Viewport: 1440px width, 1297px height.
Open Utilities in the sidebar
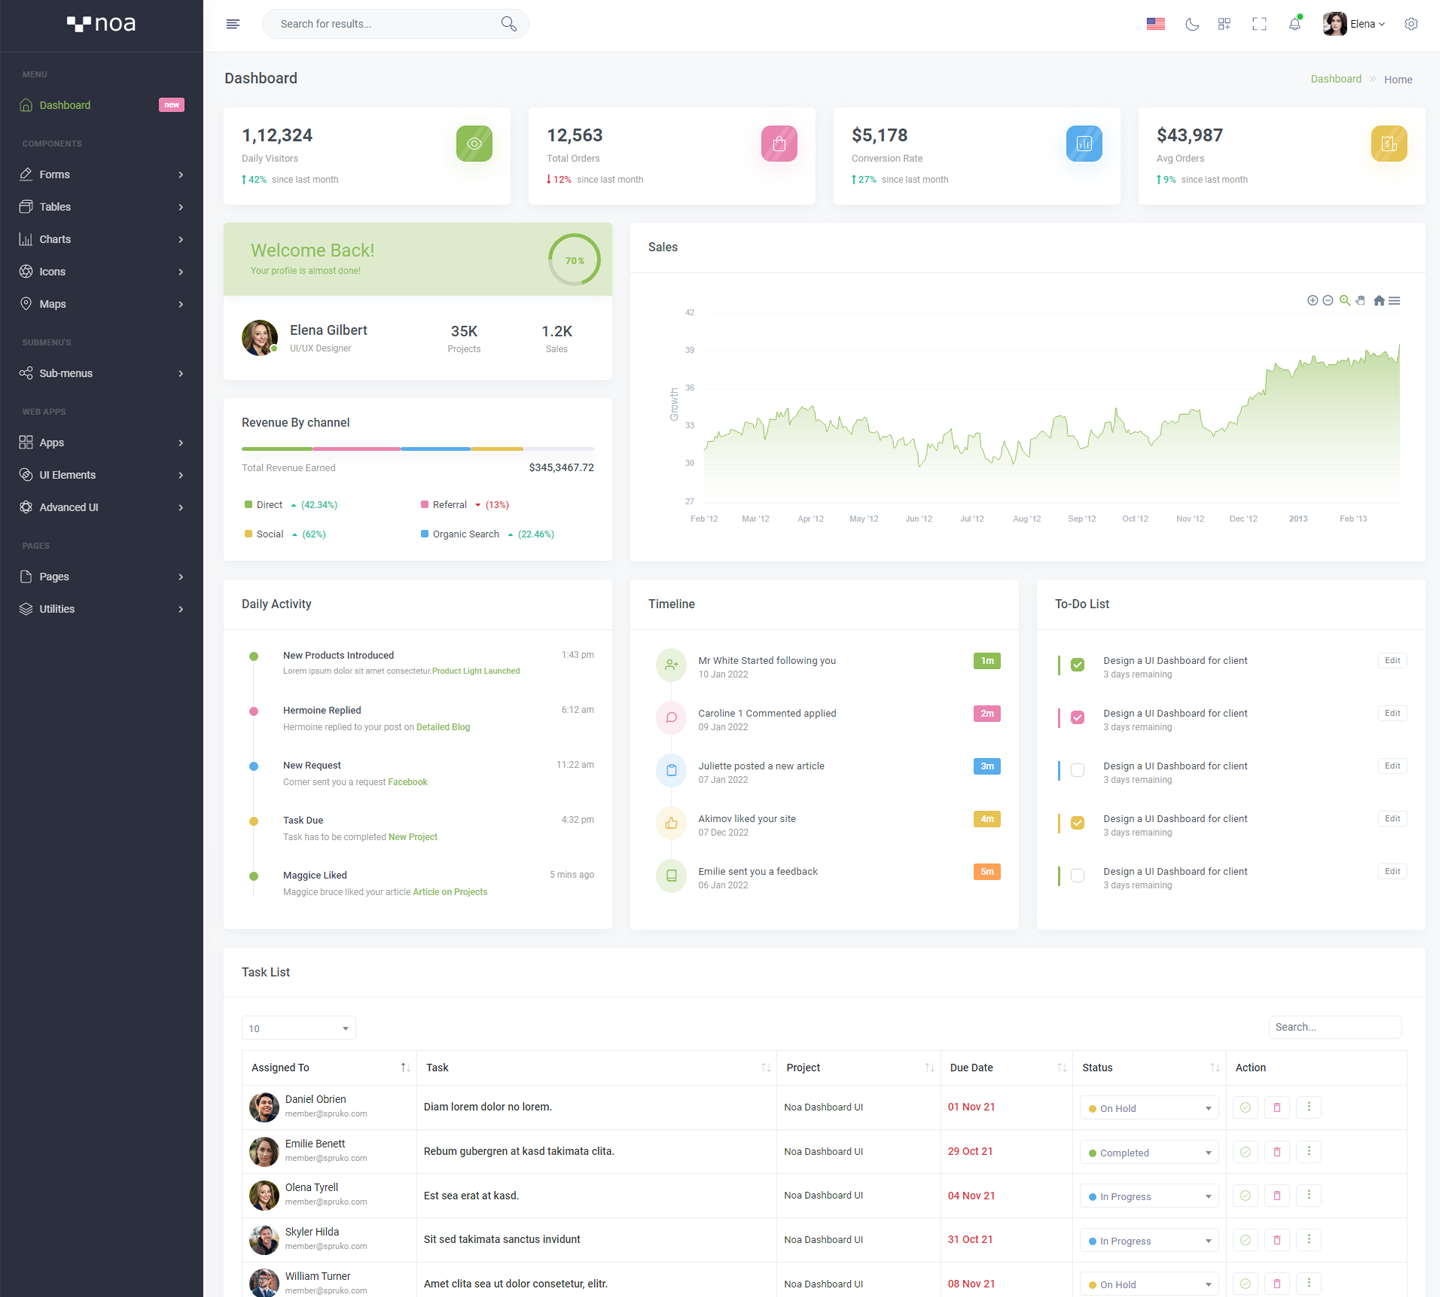click(101, 609)
